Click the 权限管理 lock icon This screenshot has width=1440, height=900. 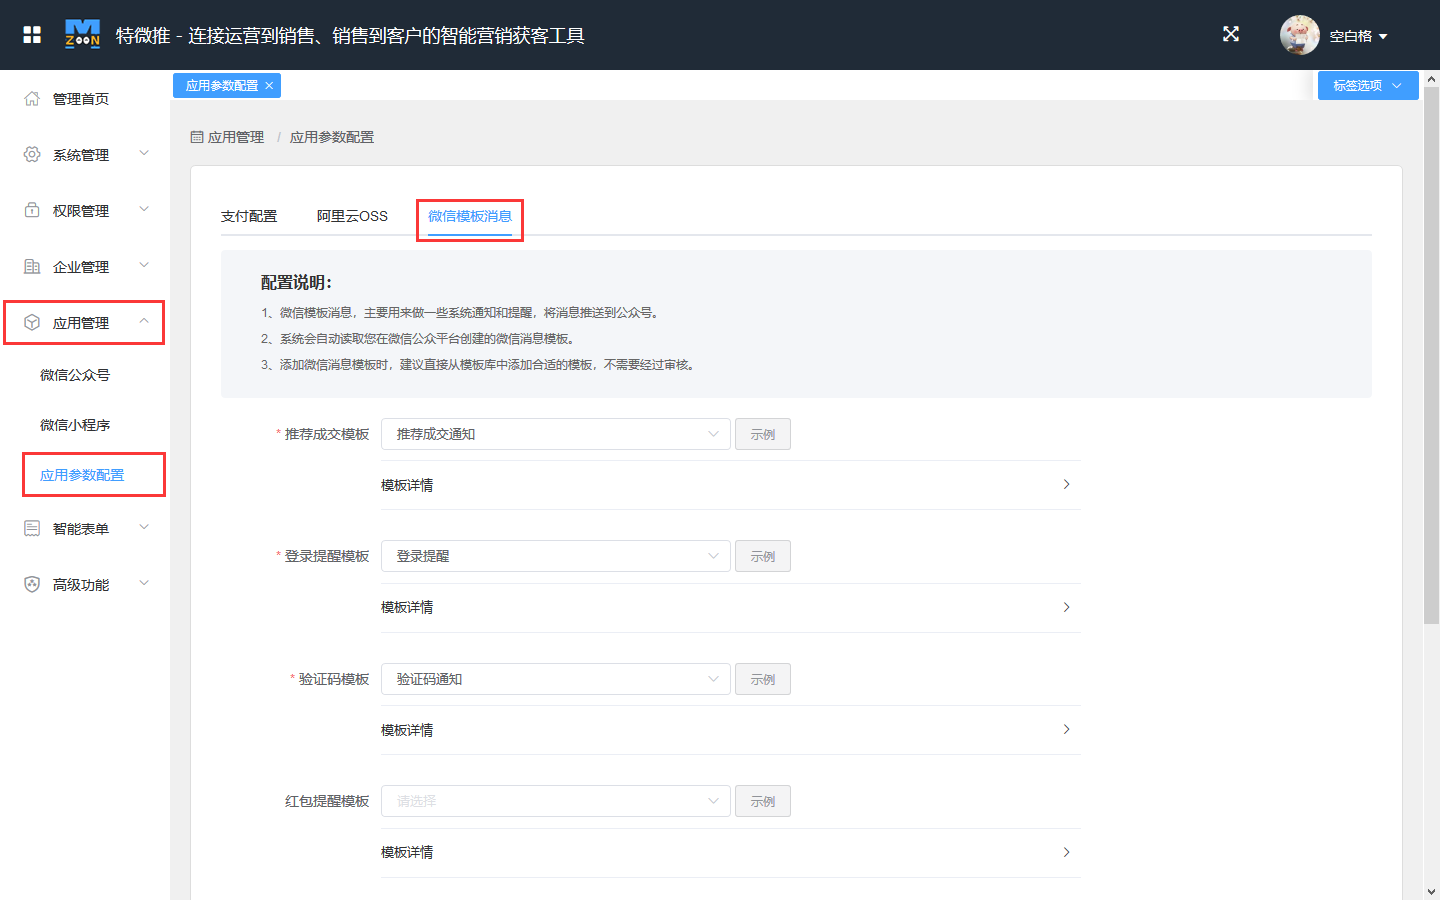[32, 210]
